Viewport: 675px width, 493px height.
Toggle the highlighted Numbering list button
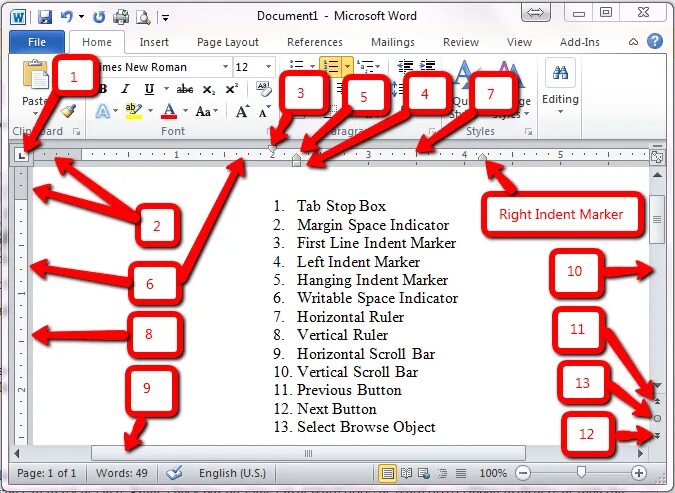pyautogui.click(x=331, y=66)
